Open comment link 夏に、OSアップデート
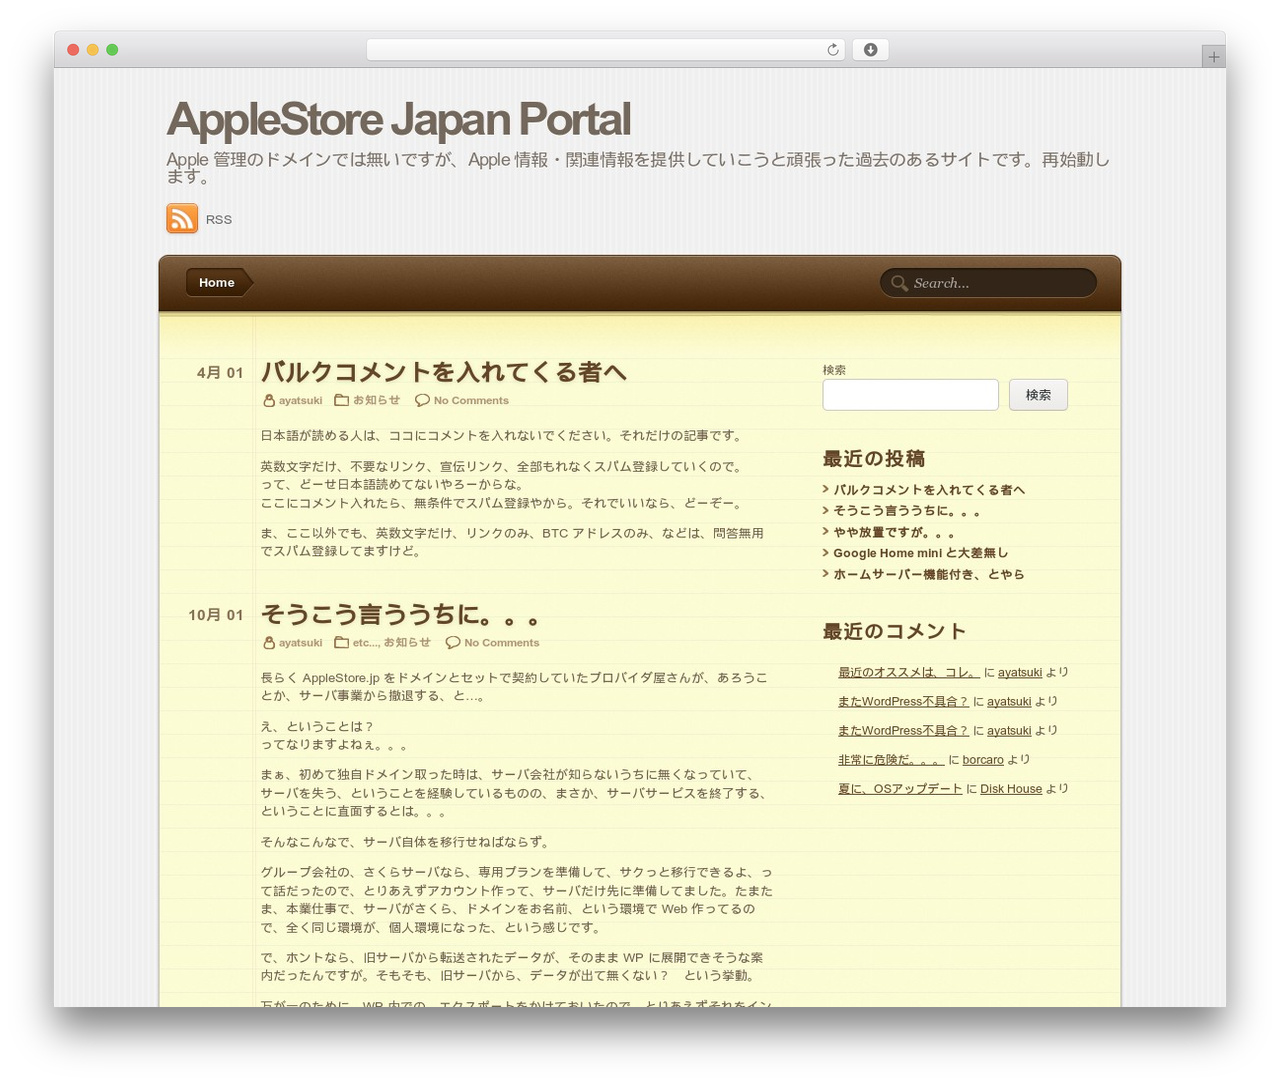The width and height of the screenshot is (1280, 1084). 900,789
